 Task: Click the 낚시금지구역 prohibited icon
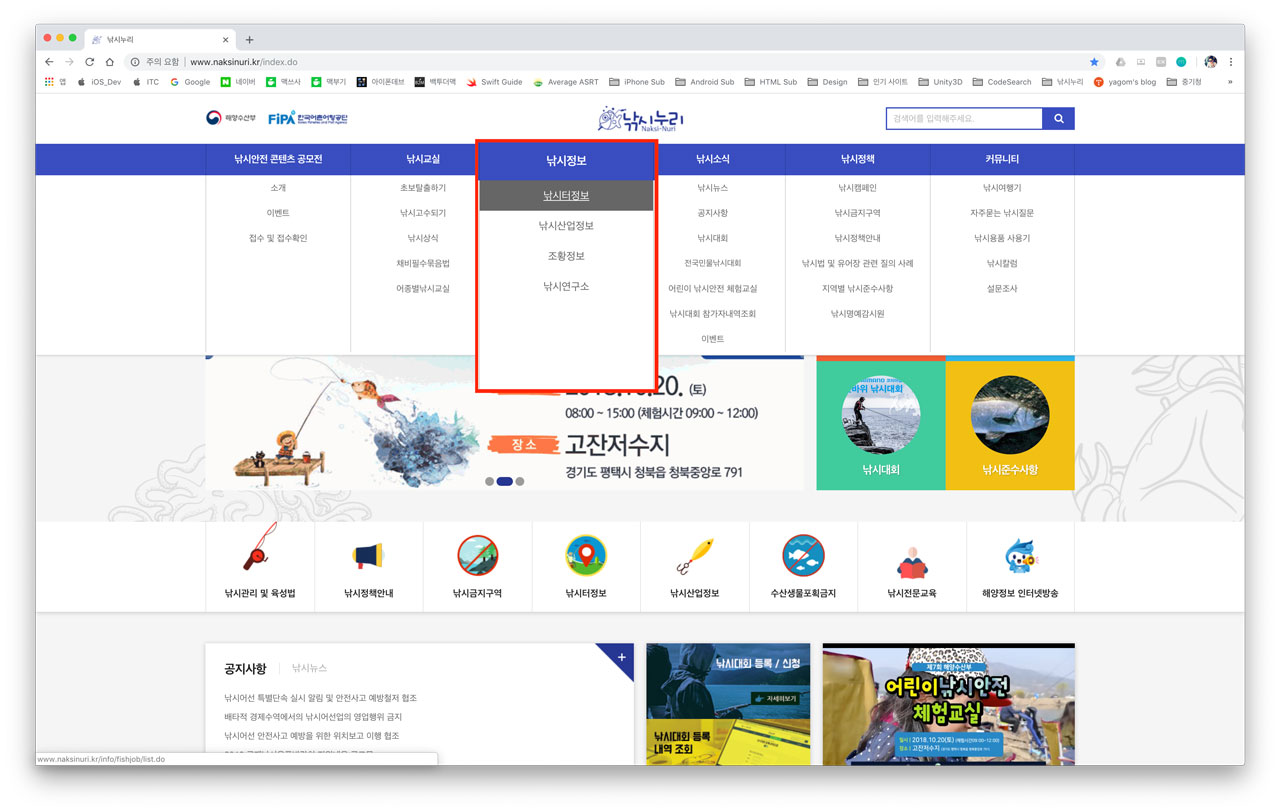(477, 555)
